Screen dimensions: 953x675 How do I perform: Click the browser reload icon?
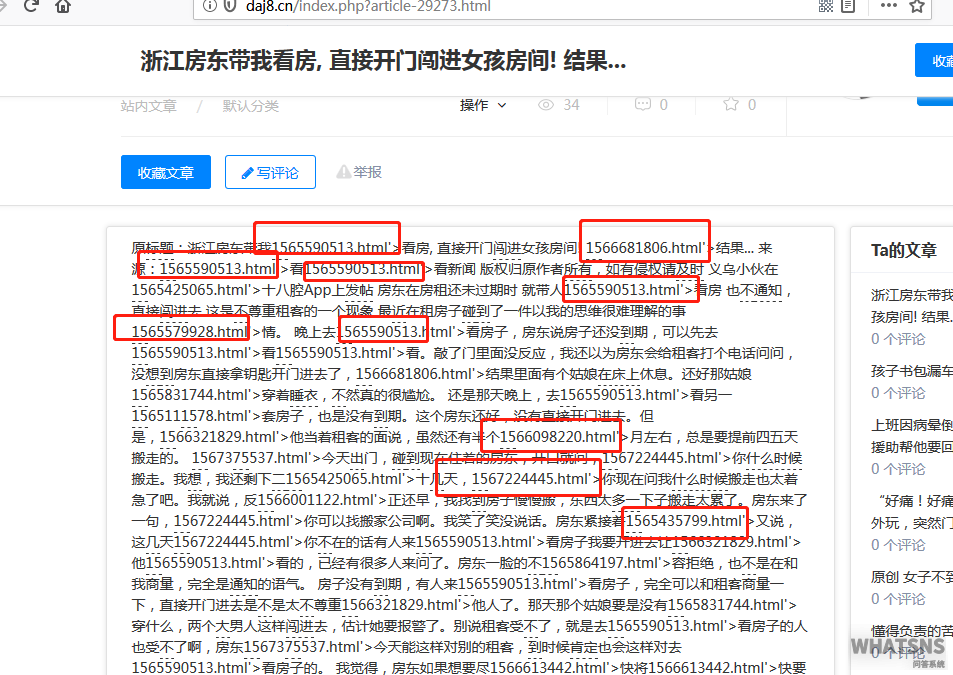point(30,6)
